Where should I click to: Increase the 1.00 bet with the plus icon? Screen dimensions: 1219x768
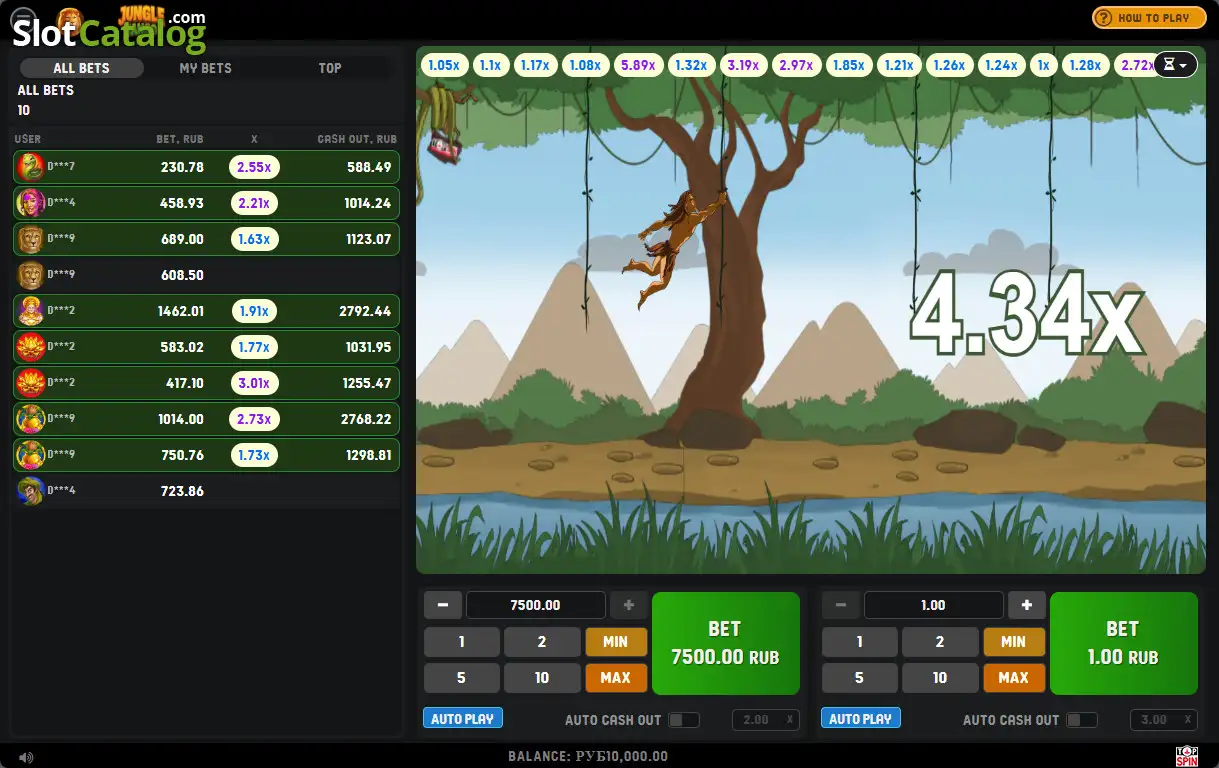coord(1027,605)
